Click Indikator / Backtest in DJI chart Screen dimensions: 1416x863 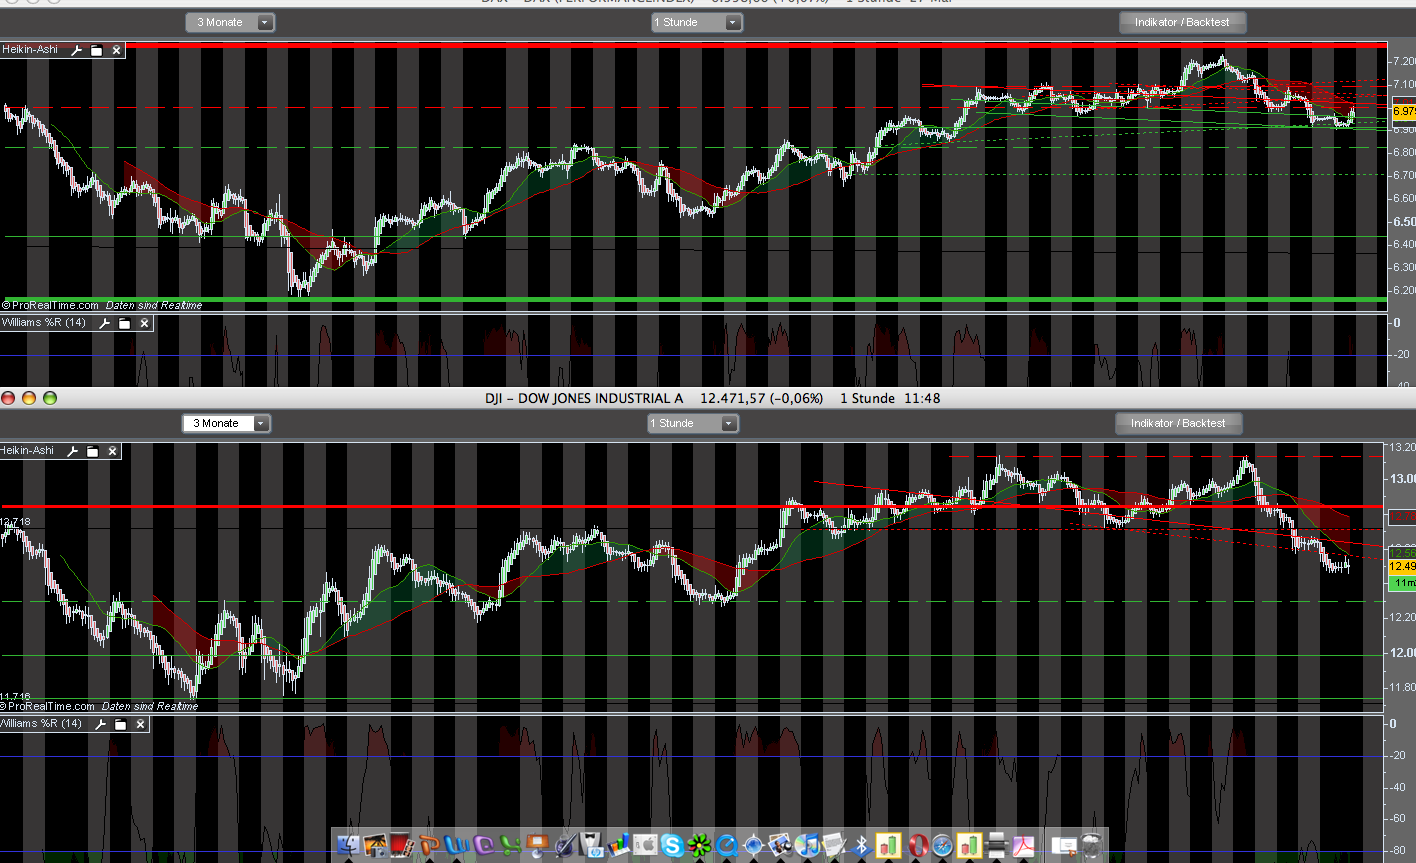click(1178, 423)
